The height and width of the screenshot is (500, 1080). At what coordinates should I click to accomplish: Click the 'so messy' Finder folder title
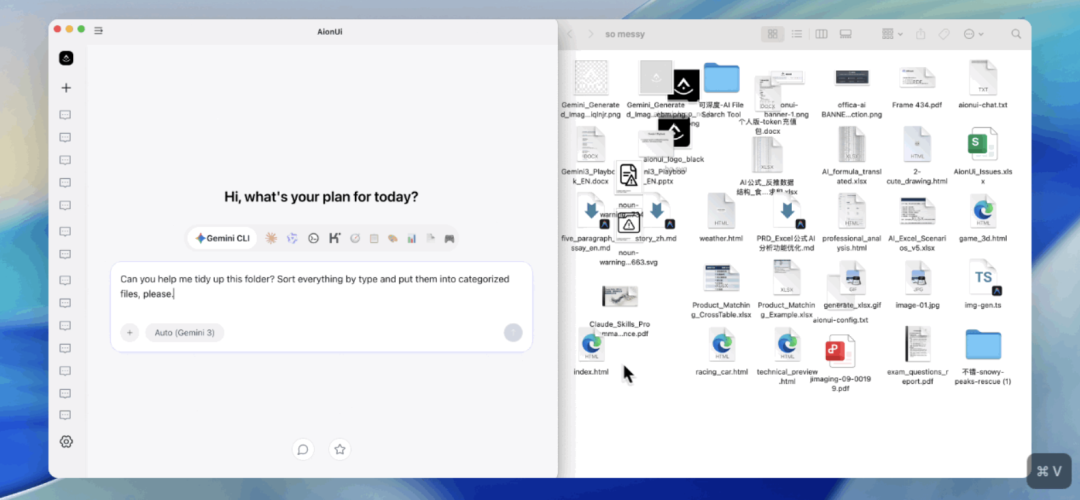point(625,34)
